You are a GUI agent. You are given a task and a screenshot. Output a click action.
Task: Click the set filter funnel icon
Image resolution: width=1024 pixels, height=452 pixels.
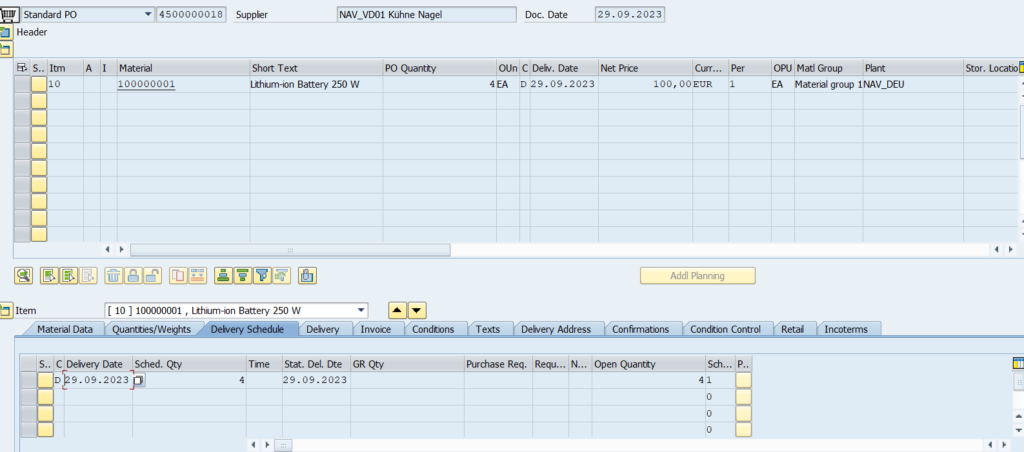tap(263, 275)
